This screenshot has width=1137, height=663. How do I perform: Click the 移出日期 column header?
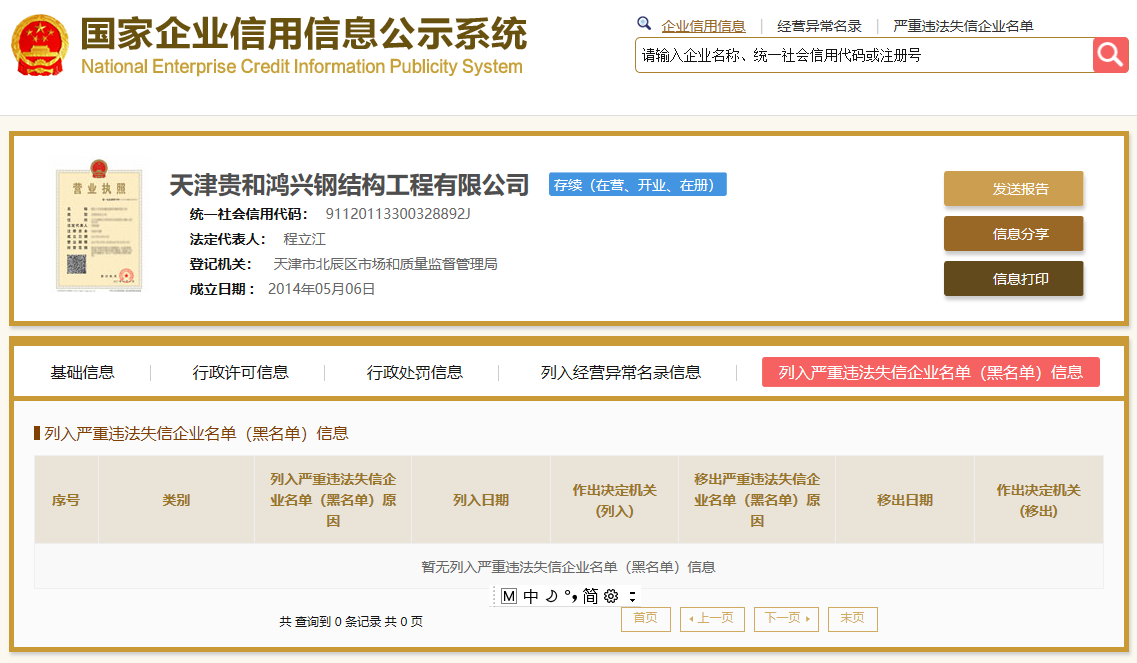click(905, 500)
